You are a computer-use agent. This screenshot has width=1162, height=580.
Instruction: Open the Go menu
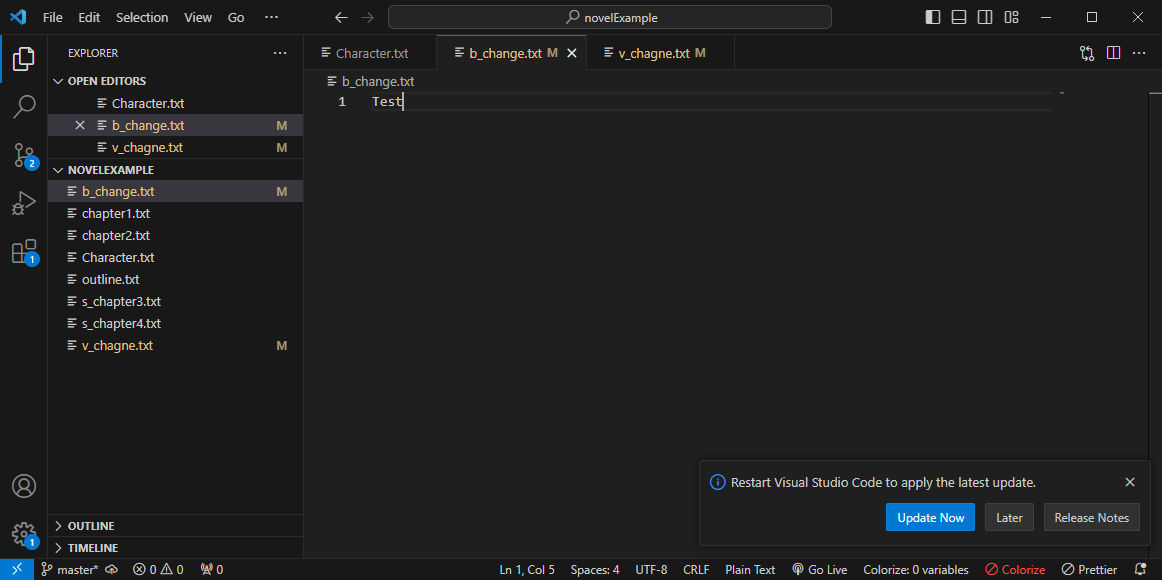click(x=236, y=17)
